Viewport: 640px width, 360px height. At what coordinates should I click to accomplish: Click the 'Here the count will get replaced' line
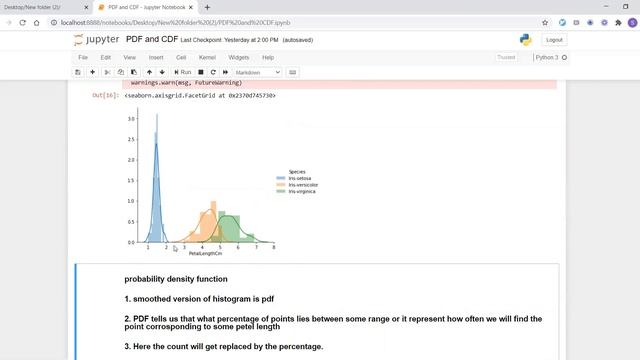224,347
